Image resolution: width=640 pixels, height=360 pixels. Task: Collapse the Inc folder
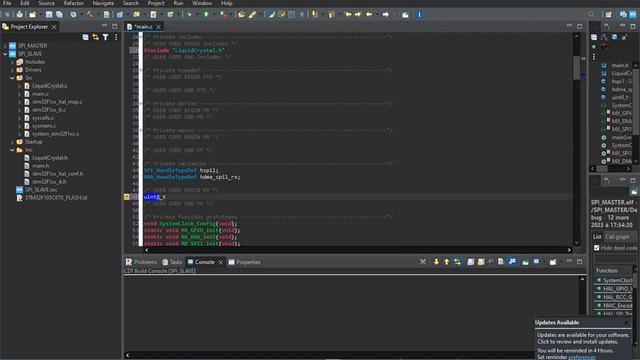(12, 150)
